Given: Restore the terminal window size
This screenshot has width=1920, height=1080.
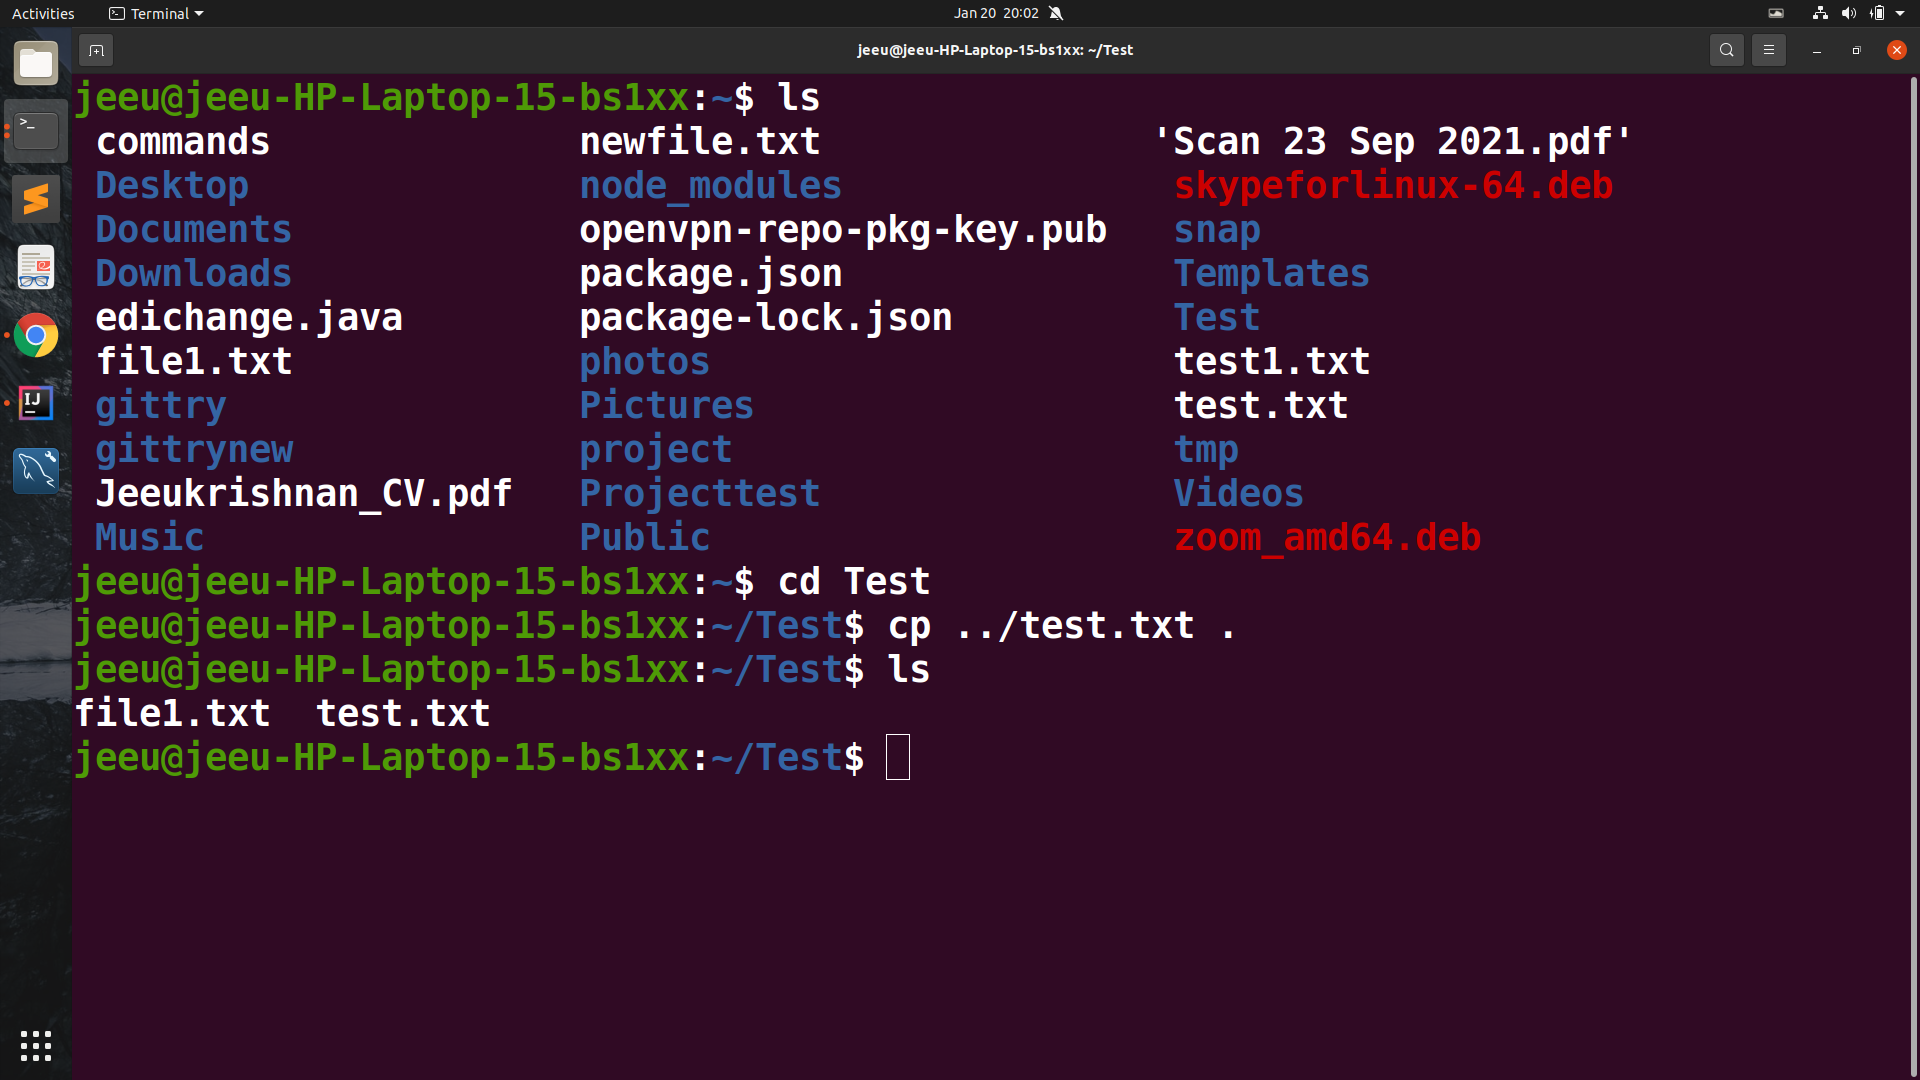Looking at the screenshot, I should 1856,50.
